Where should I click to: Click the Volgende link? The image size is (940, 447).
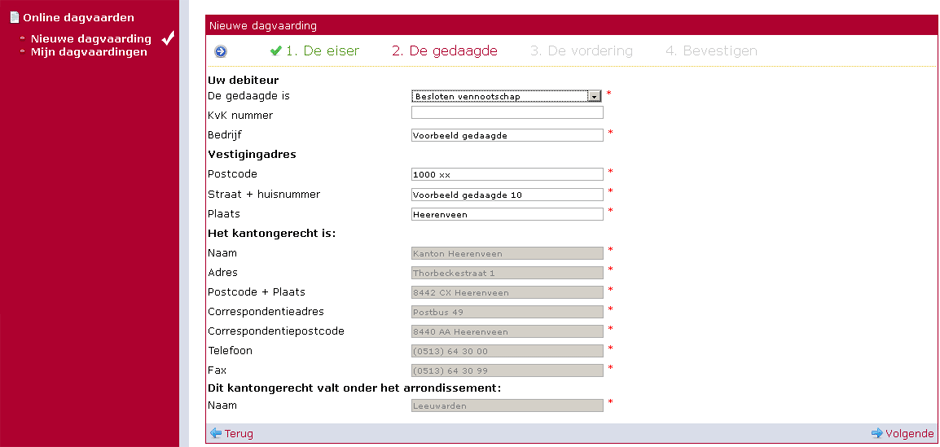909,433
